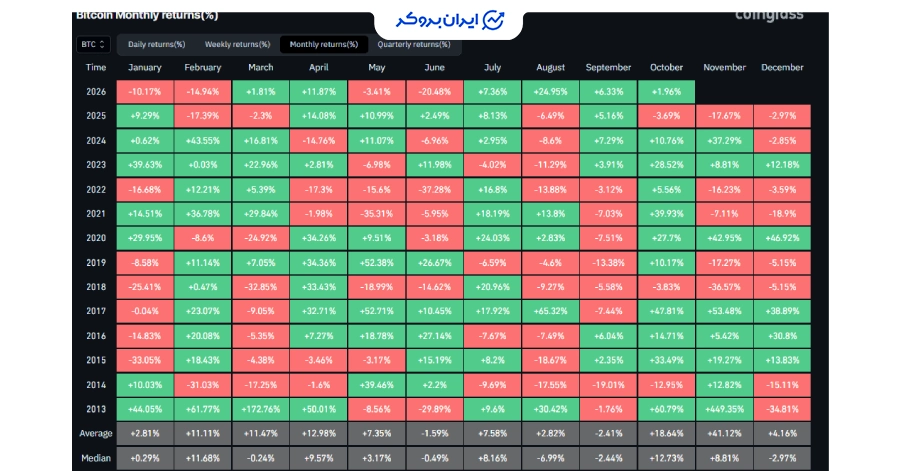Select the 2026 row label
900x471 pixels.
pos(96,92)
